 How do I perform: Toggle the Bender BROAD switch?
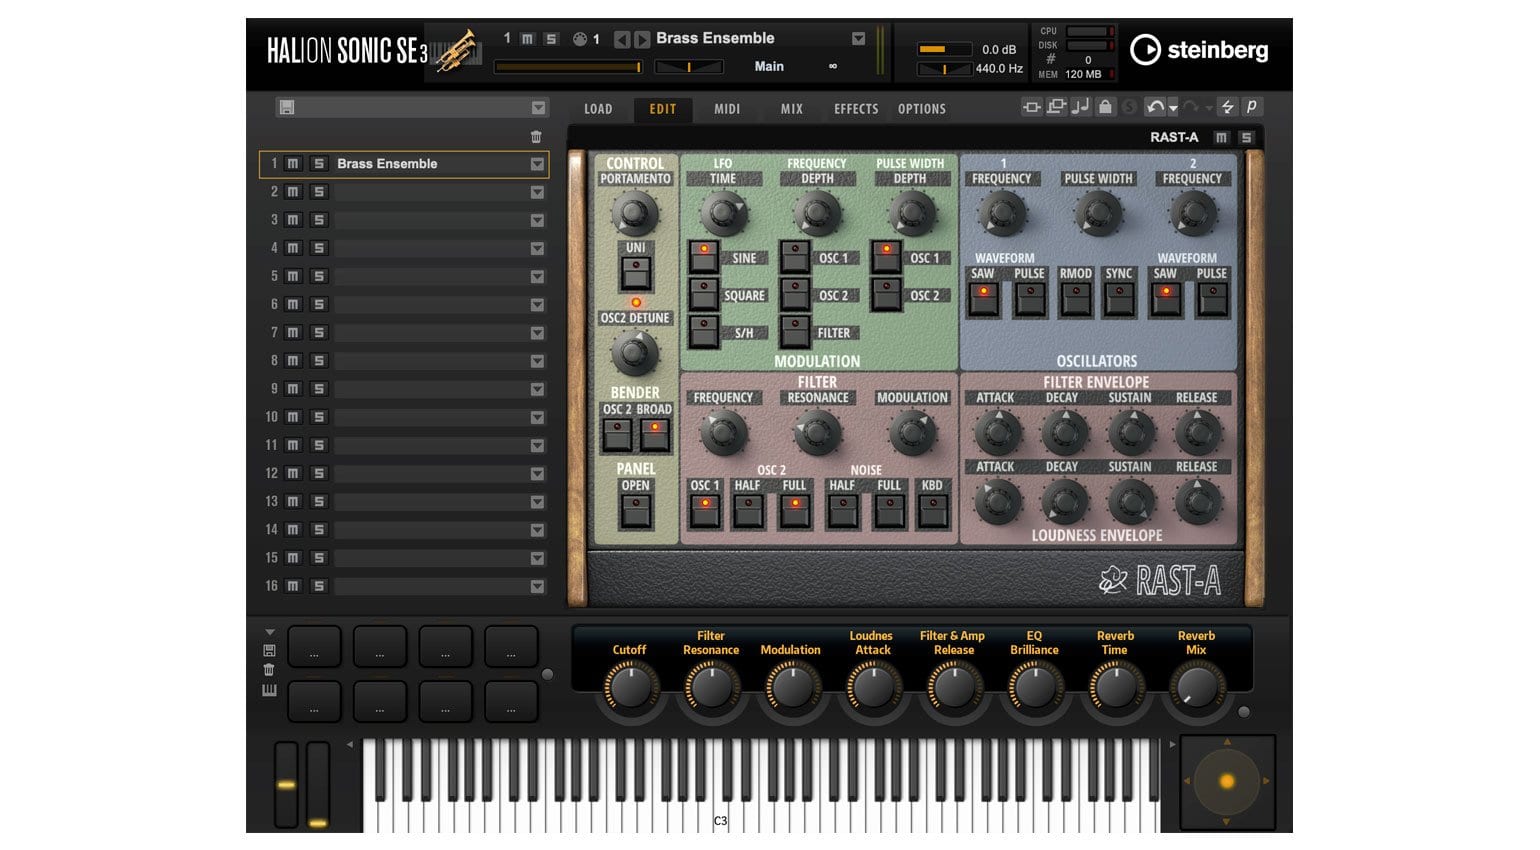[655, 434]
